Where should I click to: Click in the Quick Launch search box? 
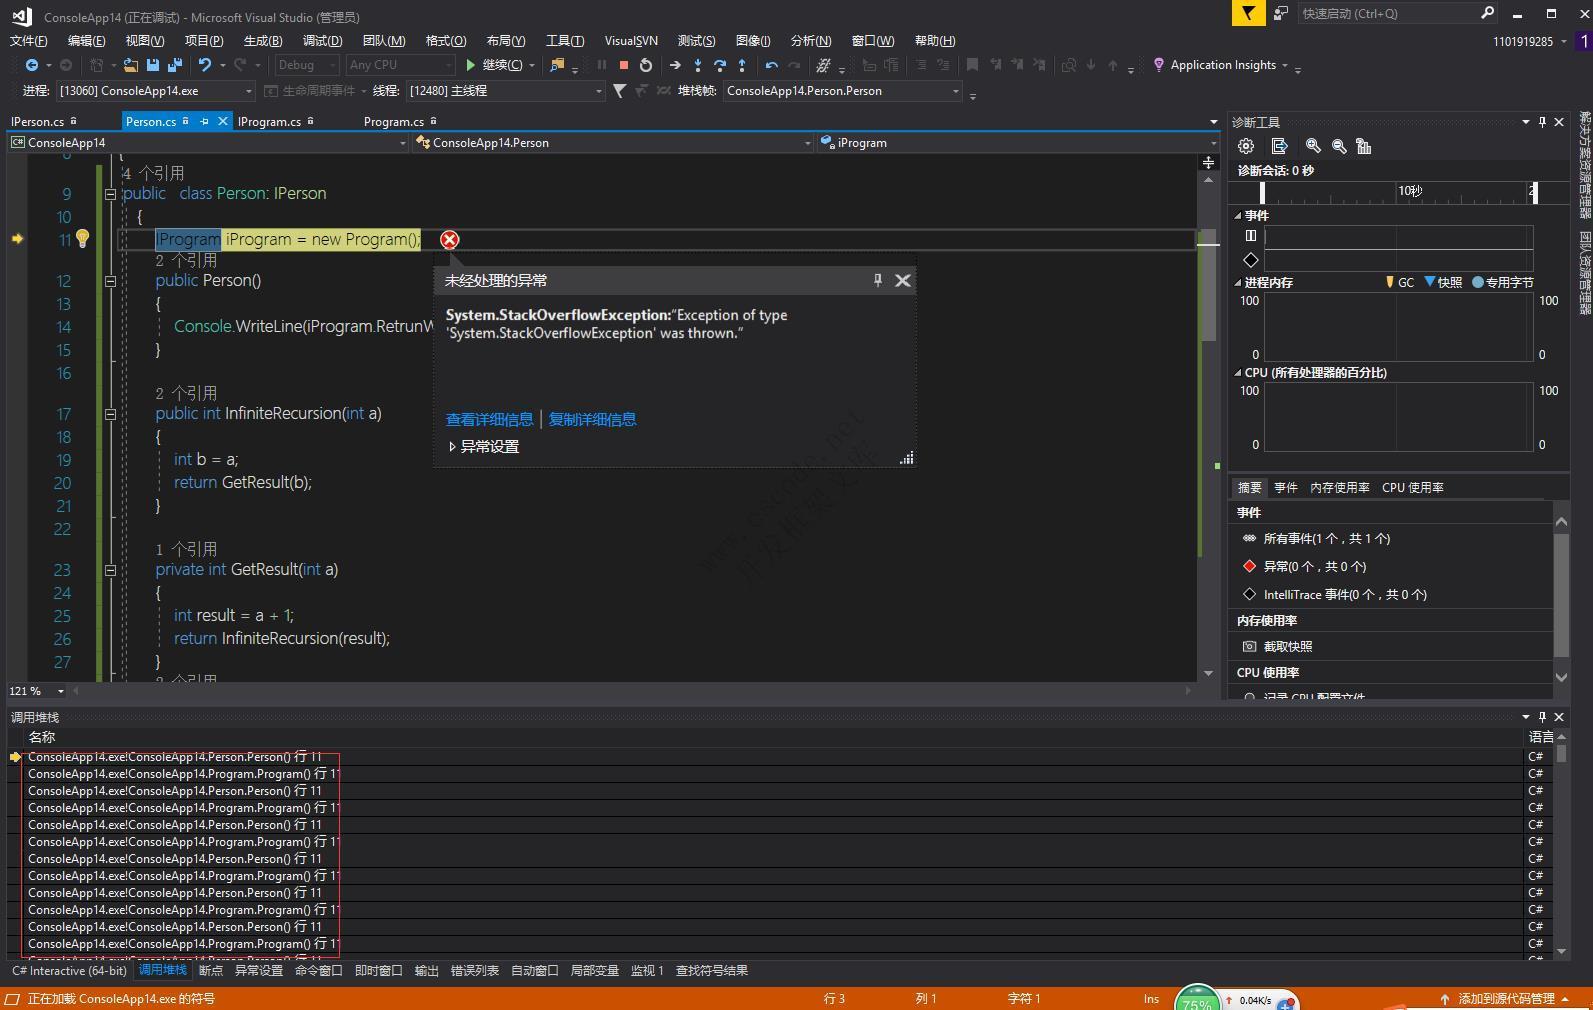[1387, 14]
